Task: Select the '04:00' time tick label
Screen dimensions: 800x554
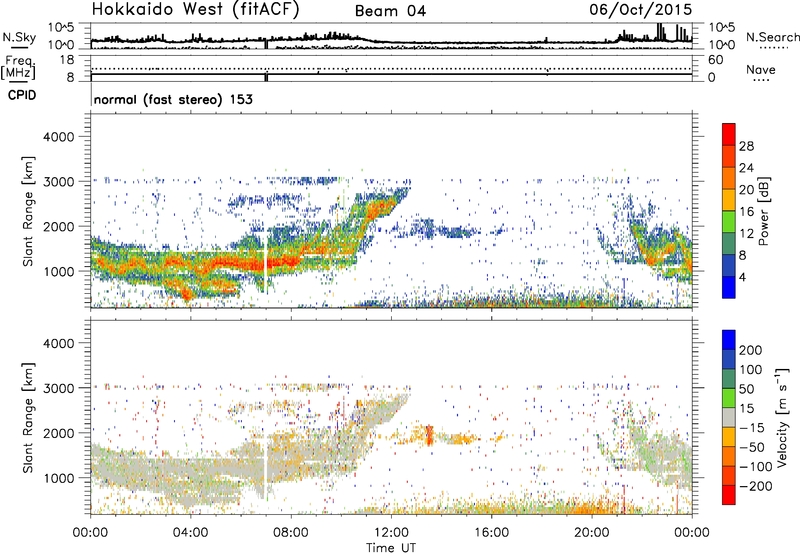Action: [x=190, y=533]
